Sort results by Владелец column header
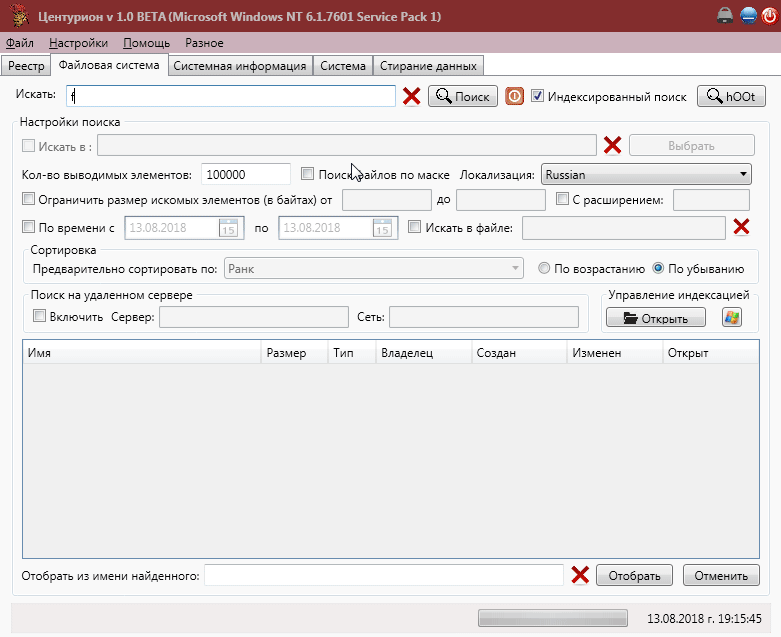The height and width of the screenshot is (637, 781). pyautogui.click(x=423, y=353)
